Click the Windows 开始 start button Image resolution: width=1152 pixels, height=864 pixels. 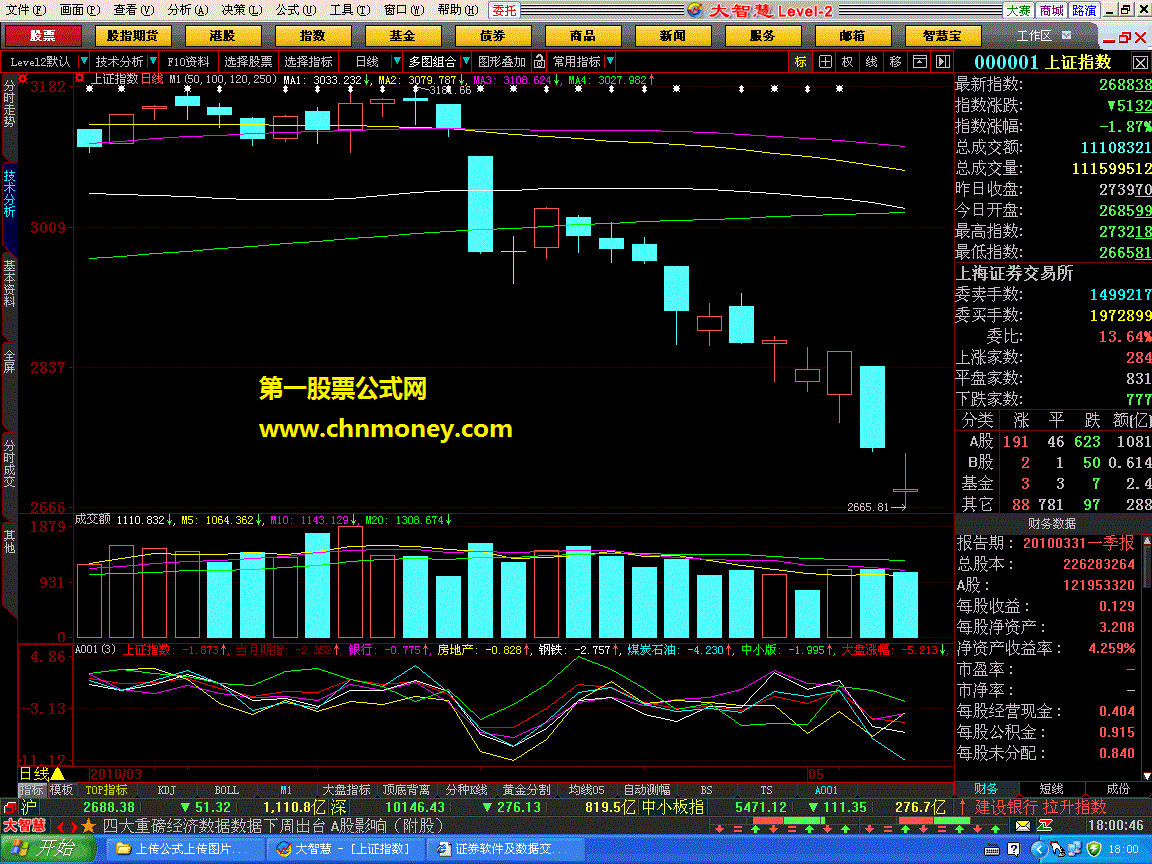47,849
